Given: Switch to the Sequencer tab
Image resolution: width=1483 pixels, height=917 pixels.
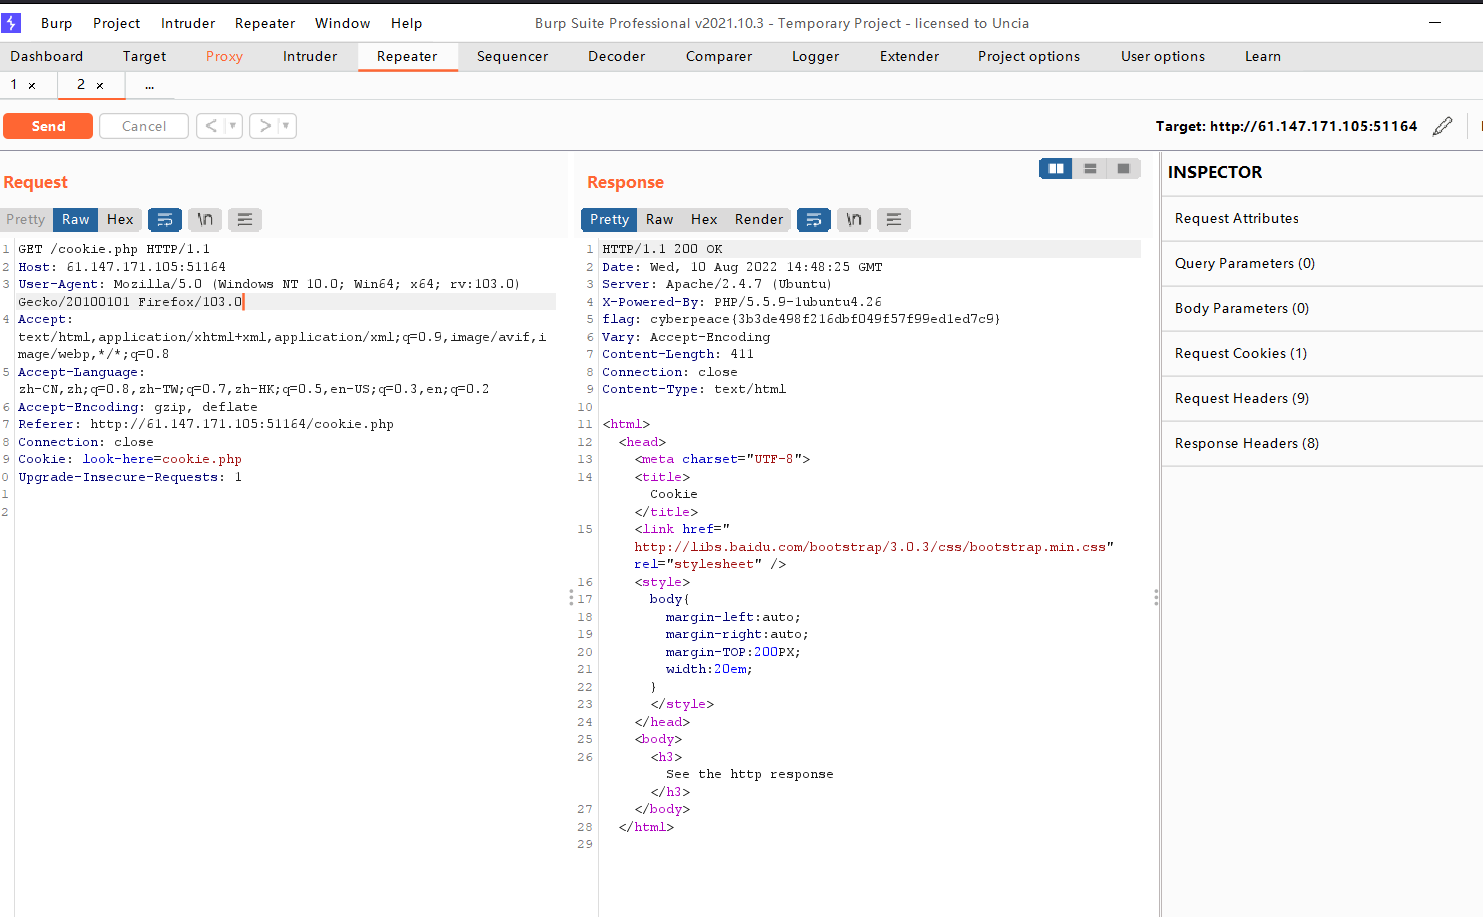Looking at the screenshot, I should [513, 57].
